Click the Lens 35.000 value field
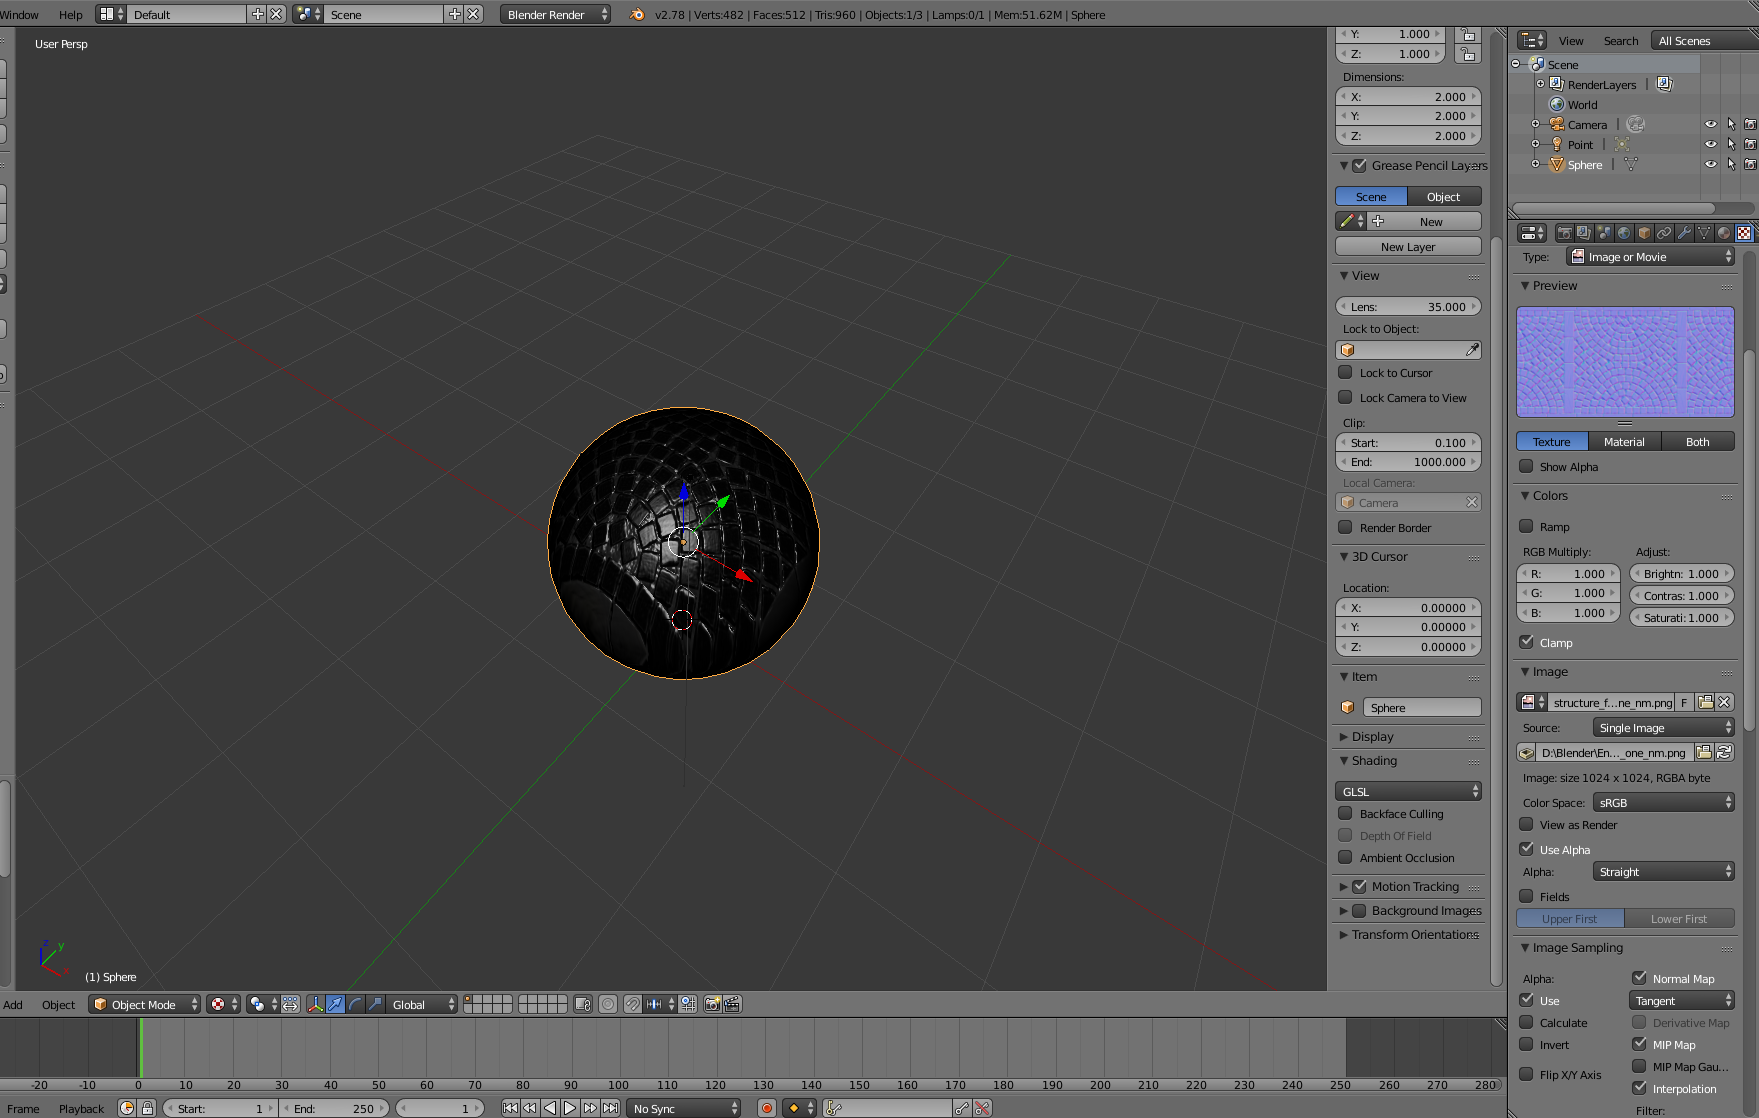 [x=1408, y=306]
